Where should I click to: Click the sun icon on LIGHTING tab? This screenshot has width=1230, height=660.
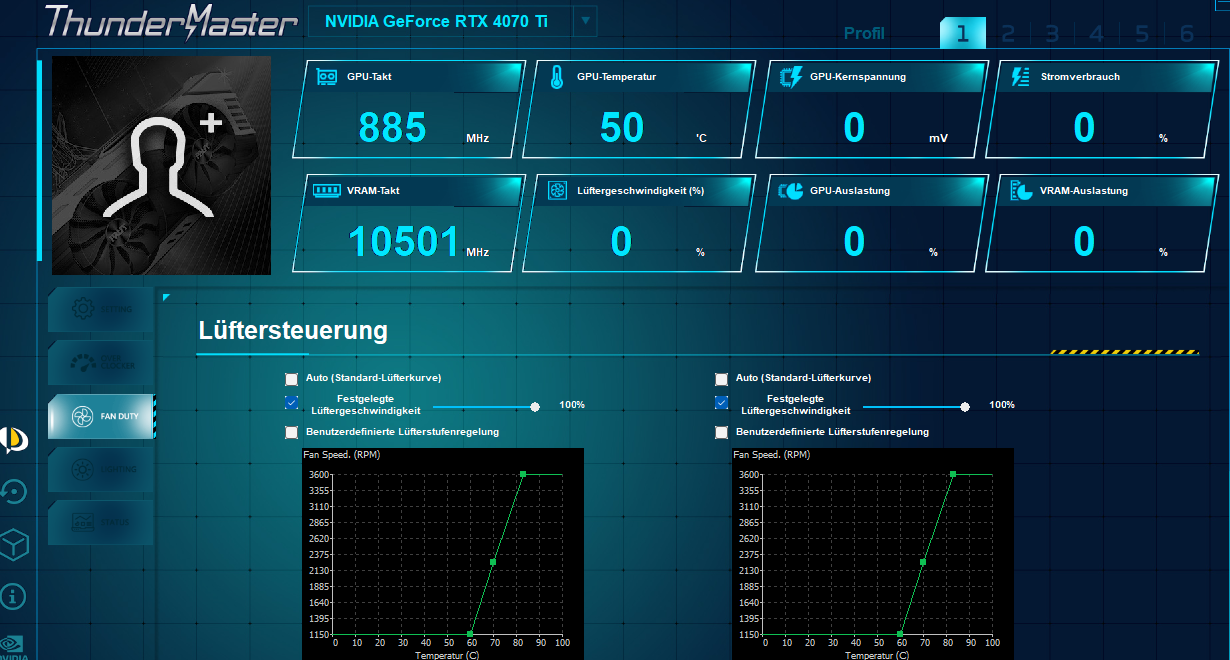click(x=84, y=468)
